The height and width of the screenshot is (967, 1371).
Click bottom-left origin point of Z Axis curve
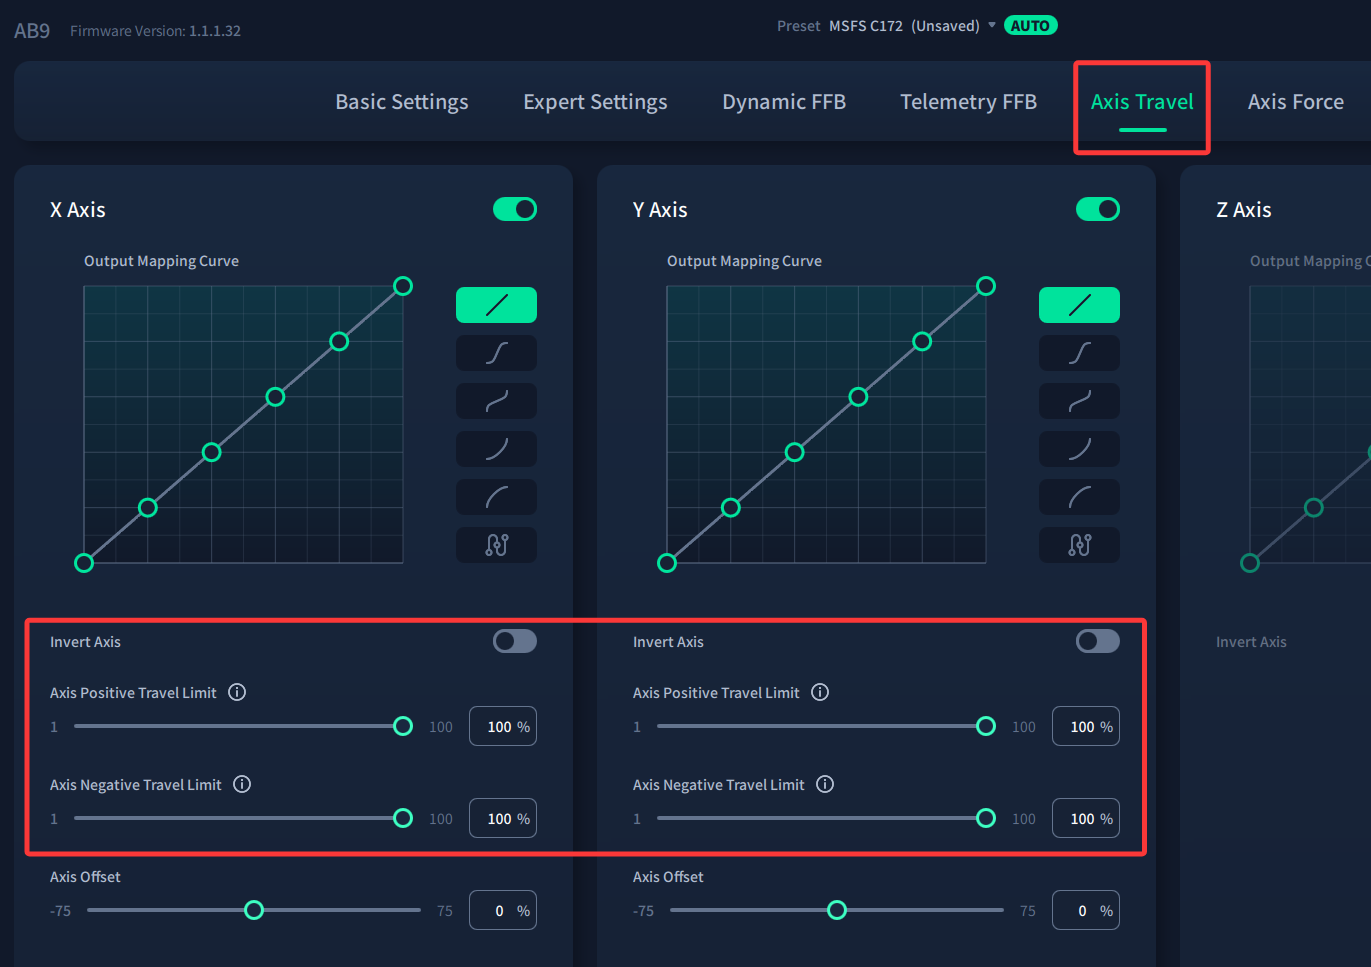[x=1250, y=563]
